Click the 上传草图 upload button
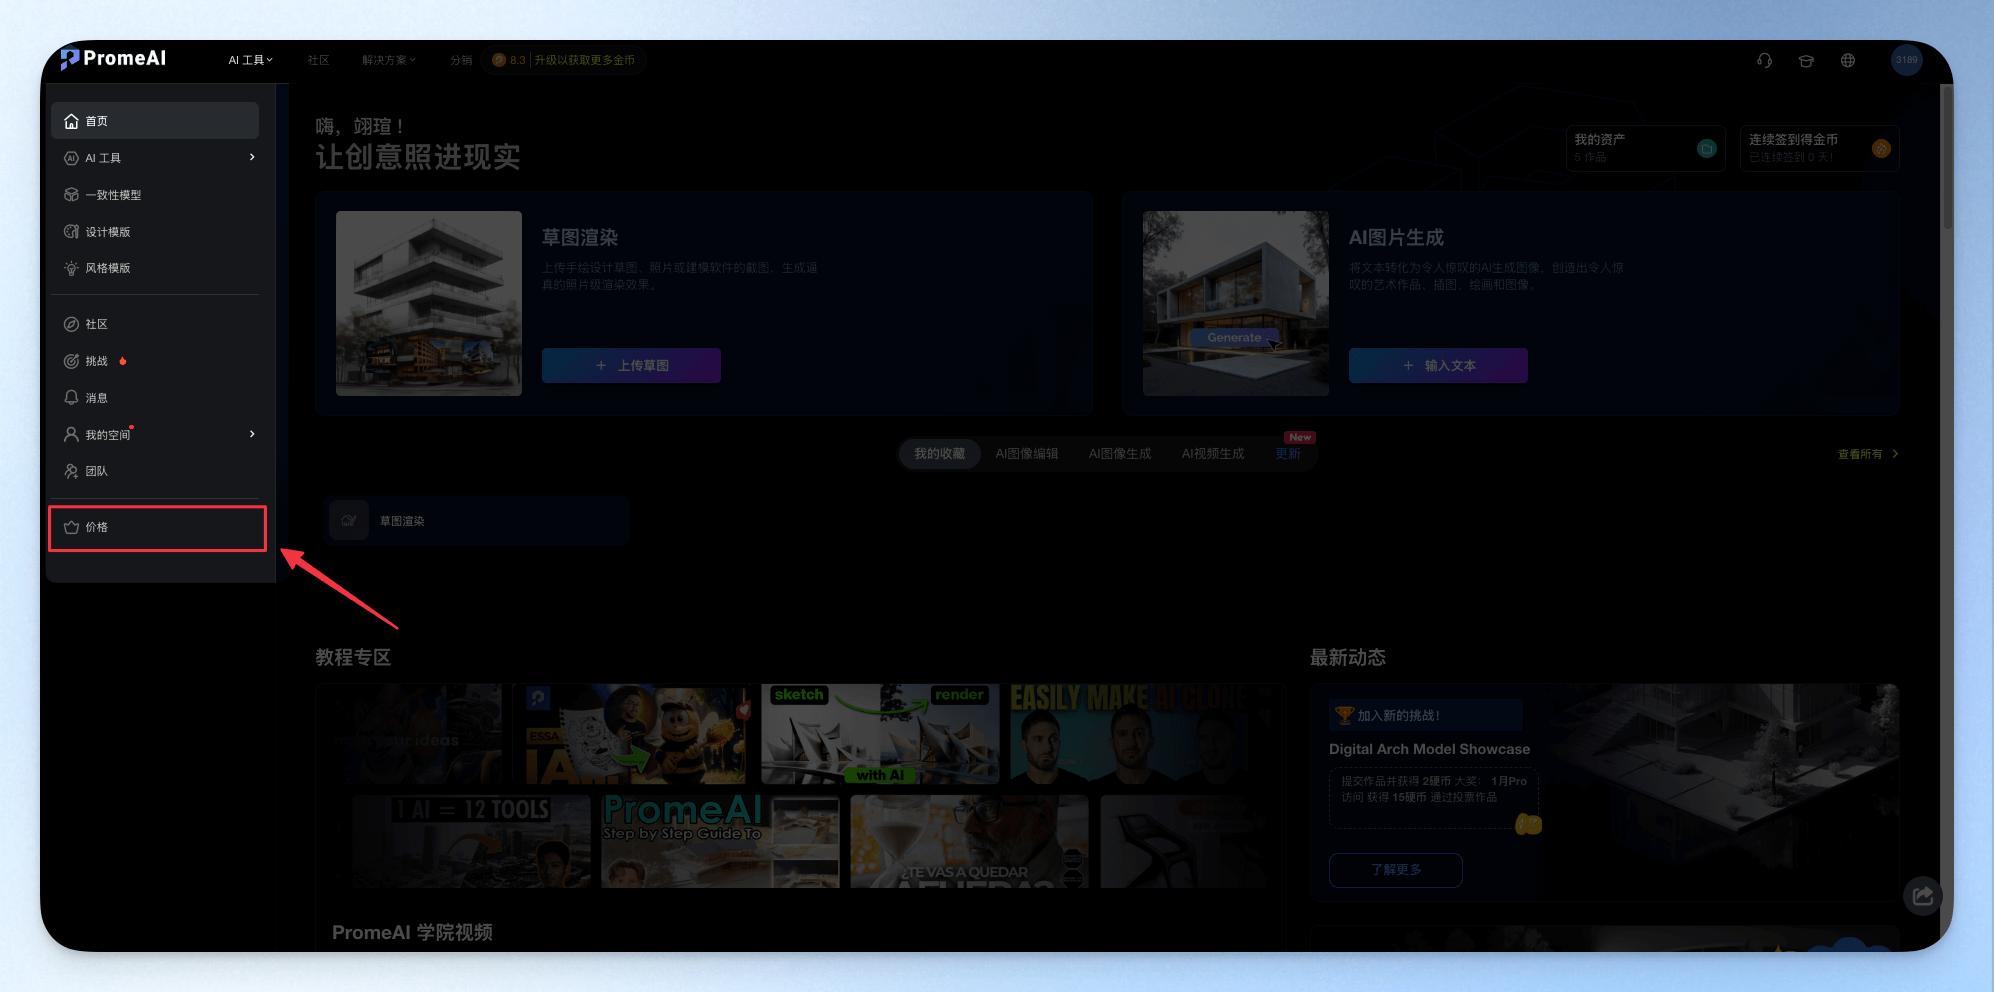The height and width of the screenshot is (992, 1994). 631,366
